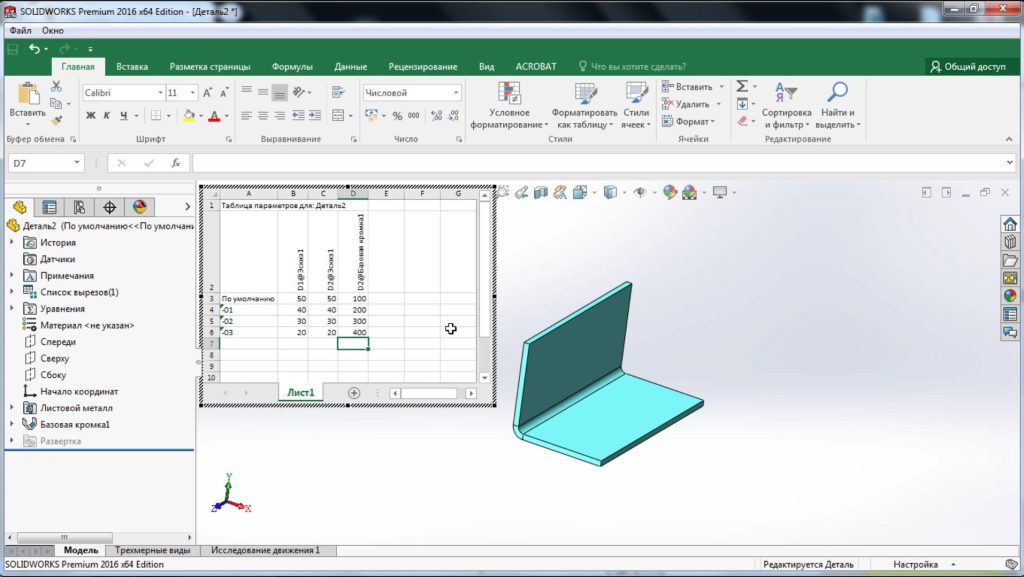Expand the Базовая кромка1 tree node
This screenshot has width=1024, height=577.
coord(12,424)
